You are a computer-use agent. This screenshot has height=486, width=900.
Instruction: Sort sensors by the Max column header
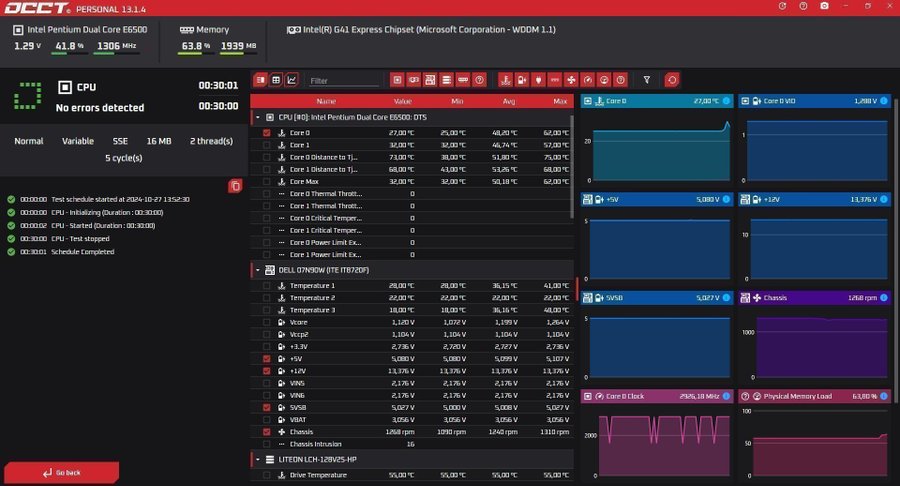pyautogui.click(x=559, y=101)
